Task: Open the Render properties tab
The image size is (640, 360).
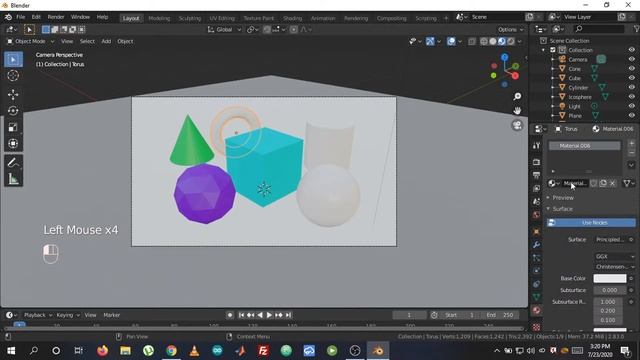Action: click(536, 162)
